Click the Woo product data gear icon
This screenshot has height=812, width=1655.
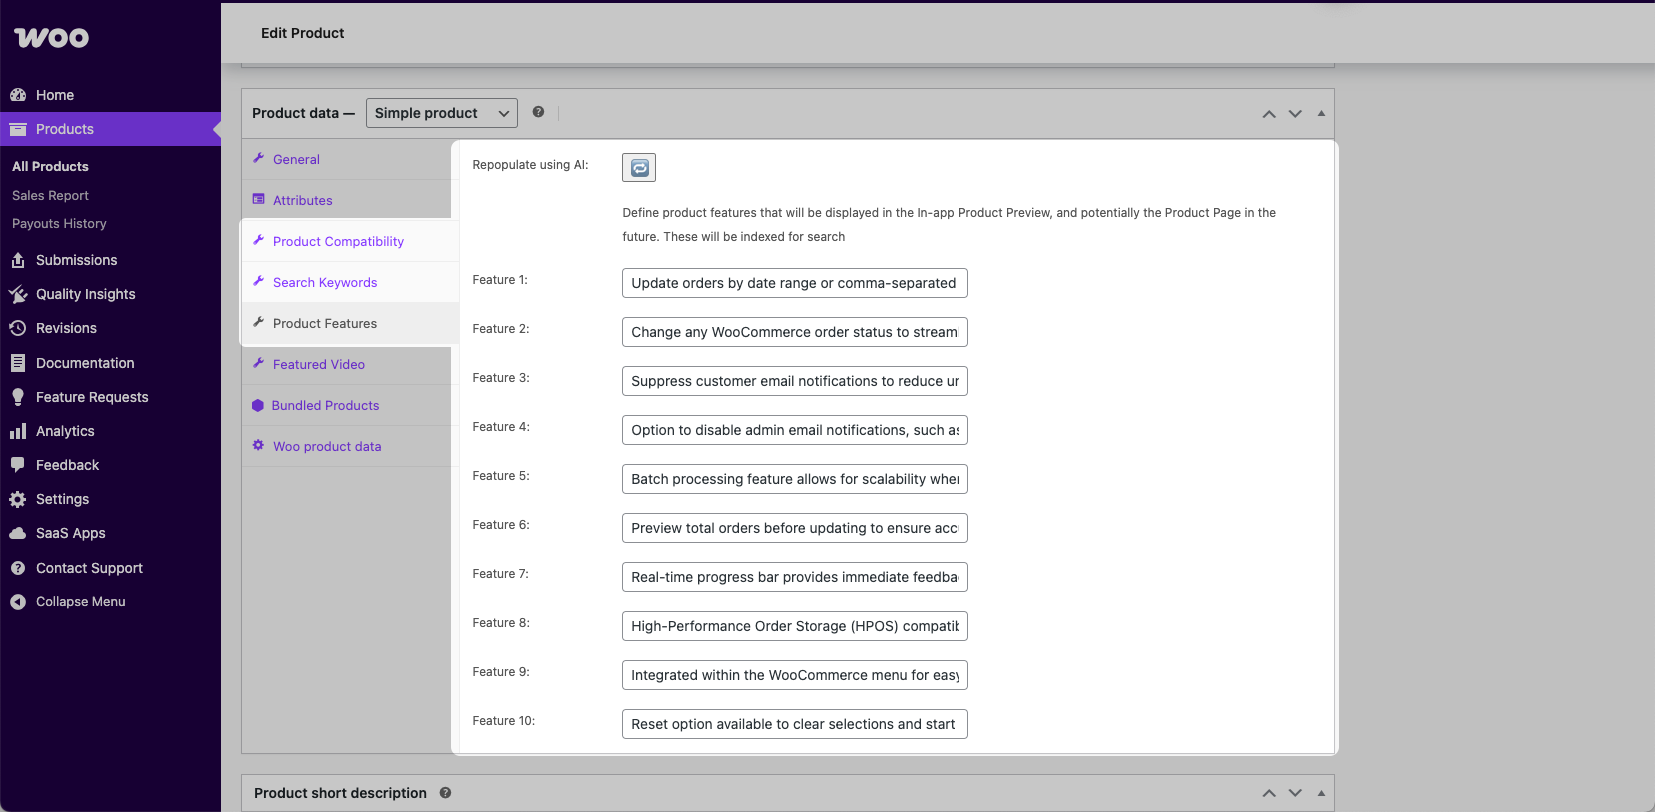pos(258,445)
